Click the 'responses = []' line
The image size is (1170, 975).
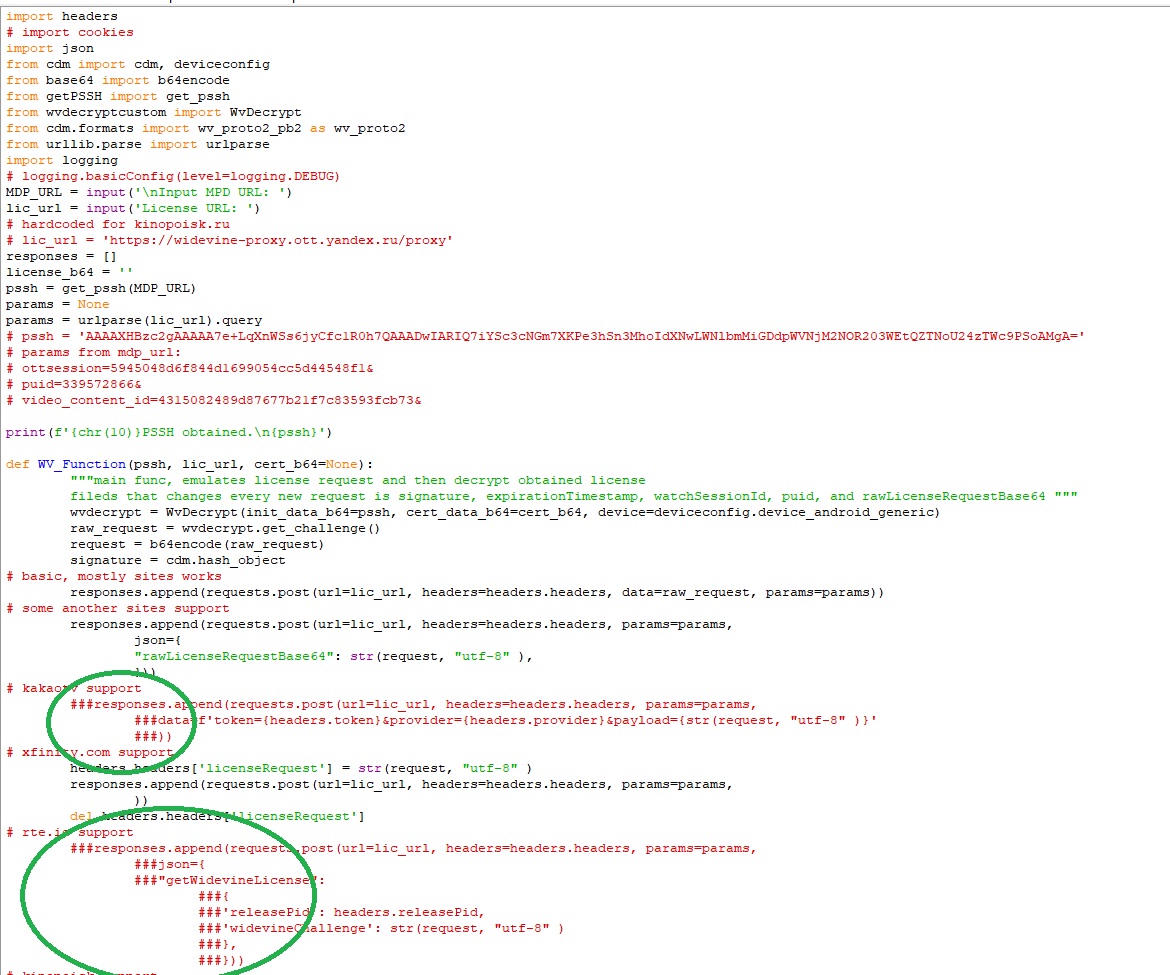pos(61,257)
